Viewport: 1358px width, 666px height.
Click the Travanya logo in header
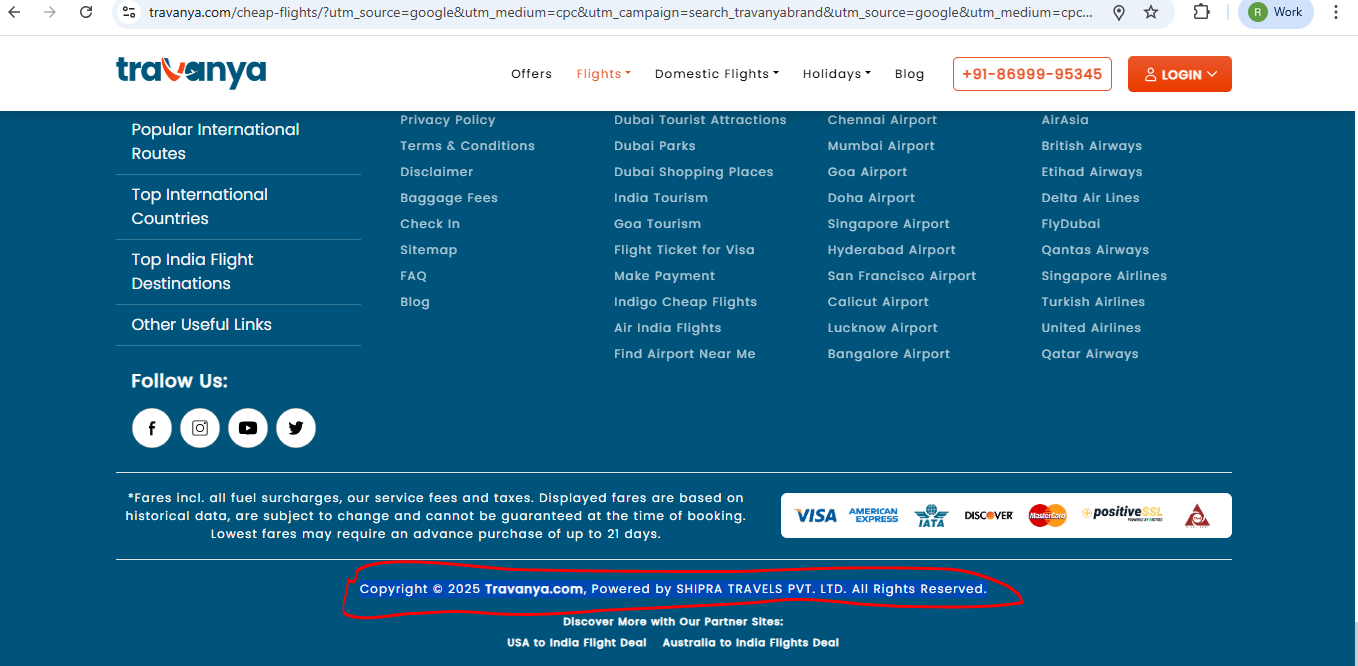click(191, 73)
